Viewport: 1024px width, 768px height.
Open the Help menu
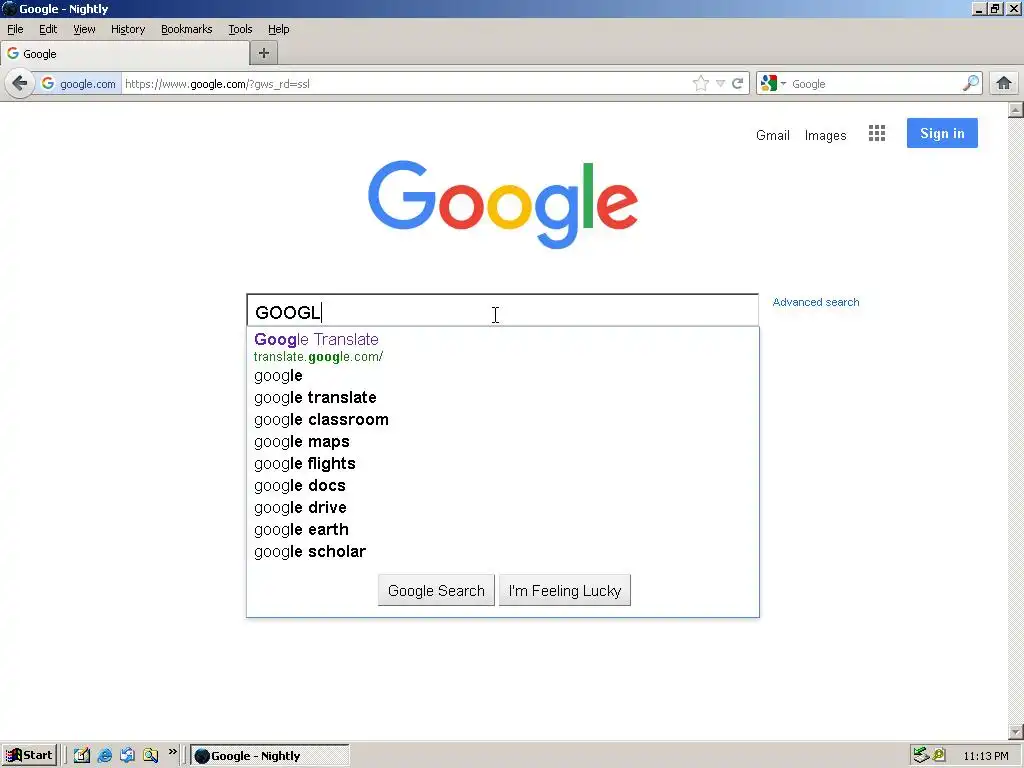click(x=279, y=29)
